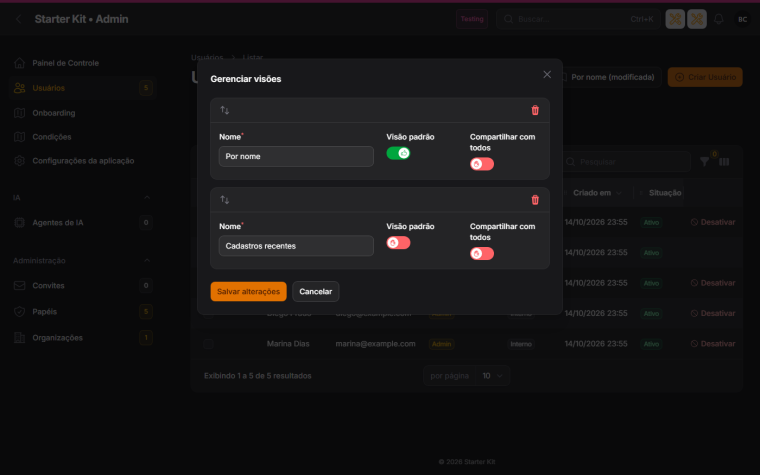
Task: Click Situação column header
Action: 665,193
